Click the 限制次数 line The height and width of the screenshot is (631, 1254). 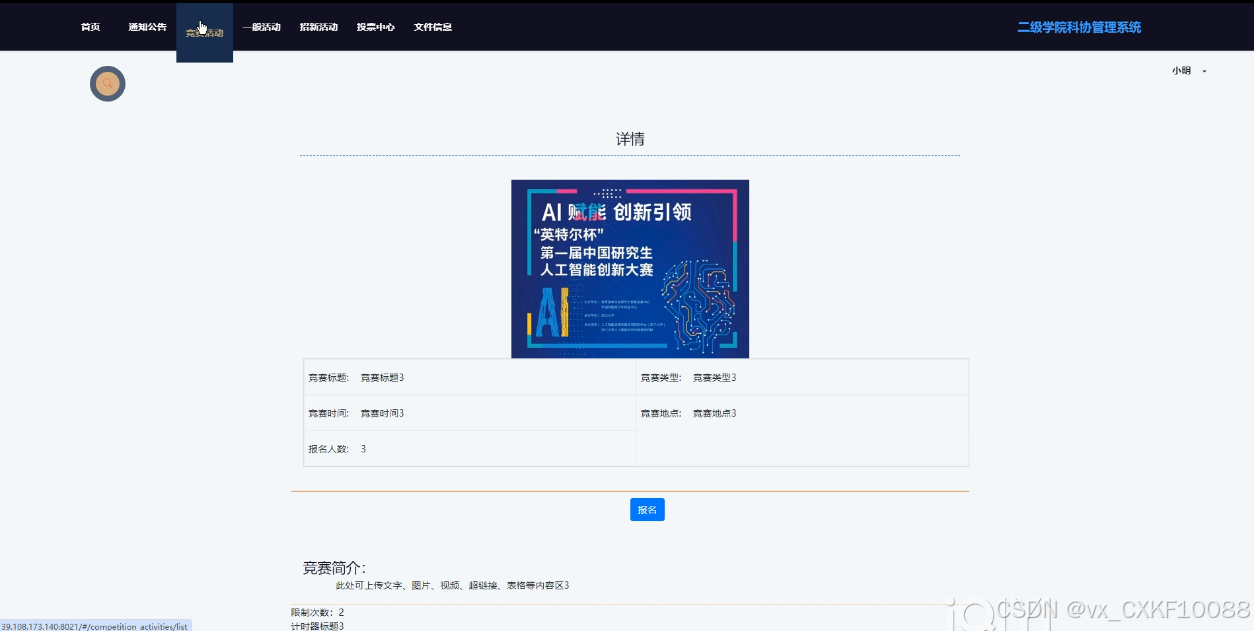pyautogui.click(x=317, y=613)
